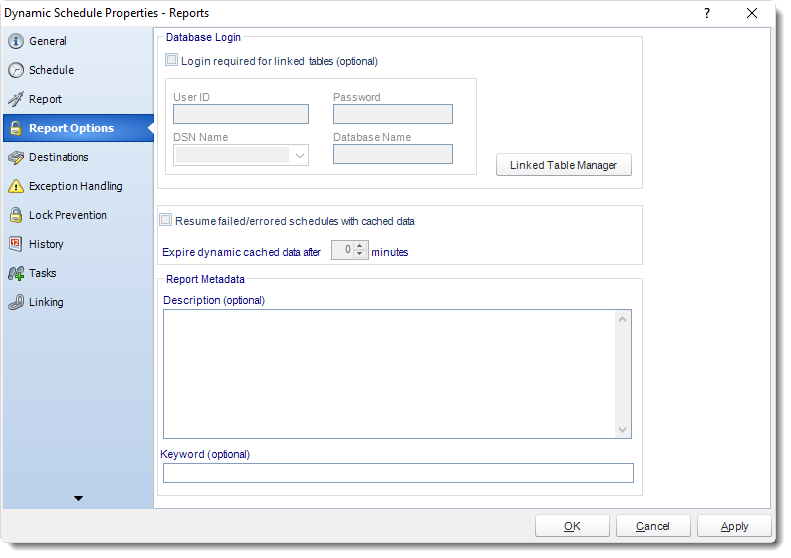Switch to the Exception Handling tab

(x=78, y=186)
